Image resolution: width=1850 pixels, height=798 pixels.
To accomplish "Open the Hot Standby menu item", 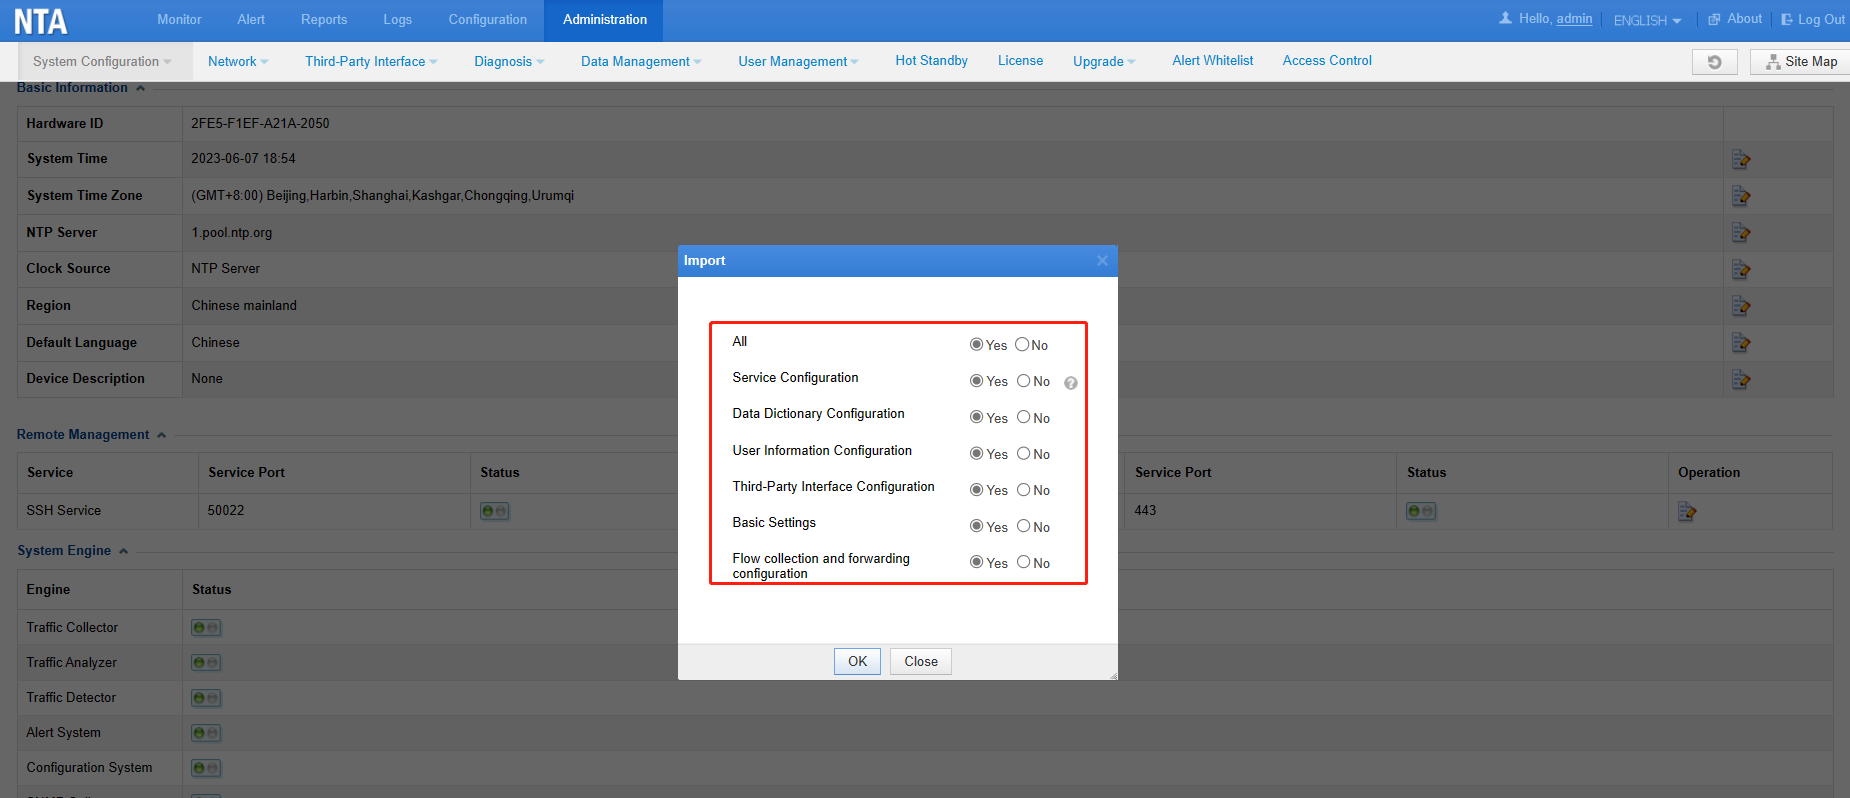I will click(x=931, y=61).
